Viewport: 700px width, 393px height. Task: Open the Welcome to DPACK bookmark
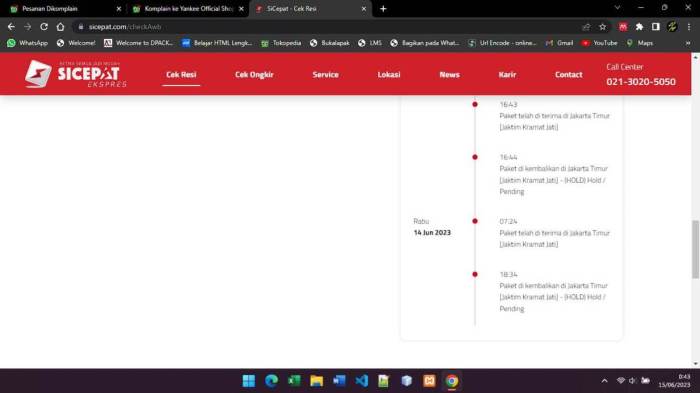click(138, 43)
